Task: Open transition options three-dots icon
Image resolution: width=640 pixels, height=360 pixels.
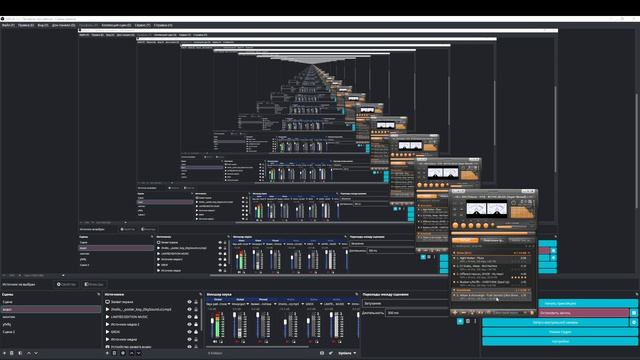Action: tap(475, 322)
